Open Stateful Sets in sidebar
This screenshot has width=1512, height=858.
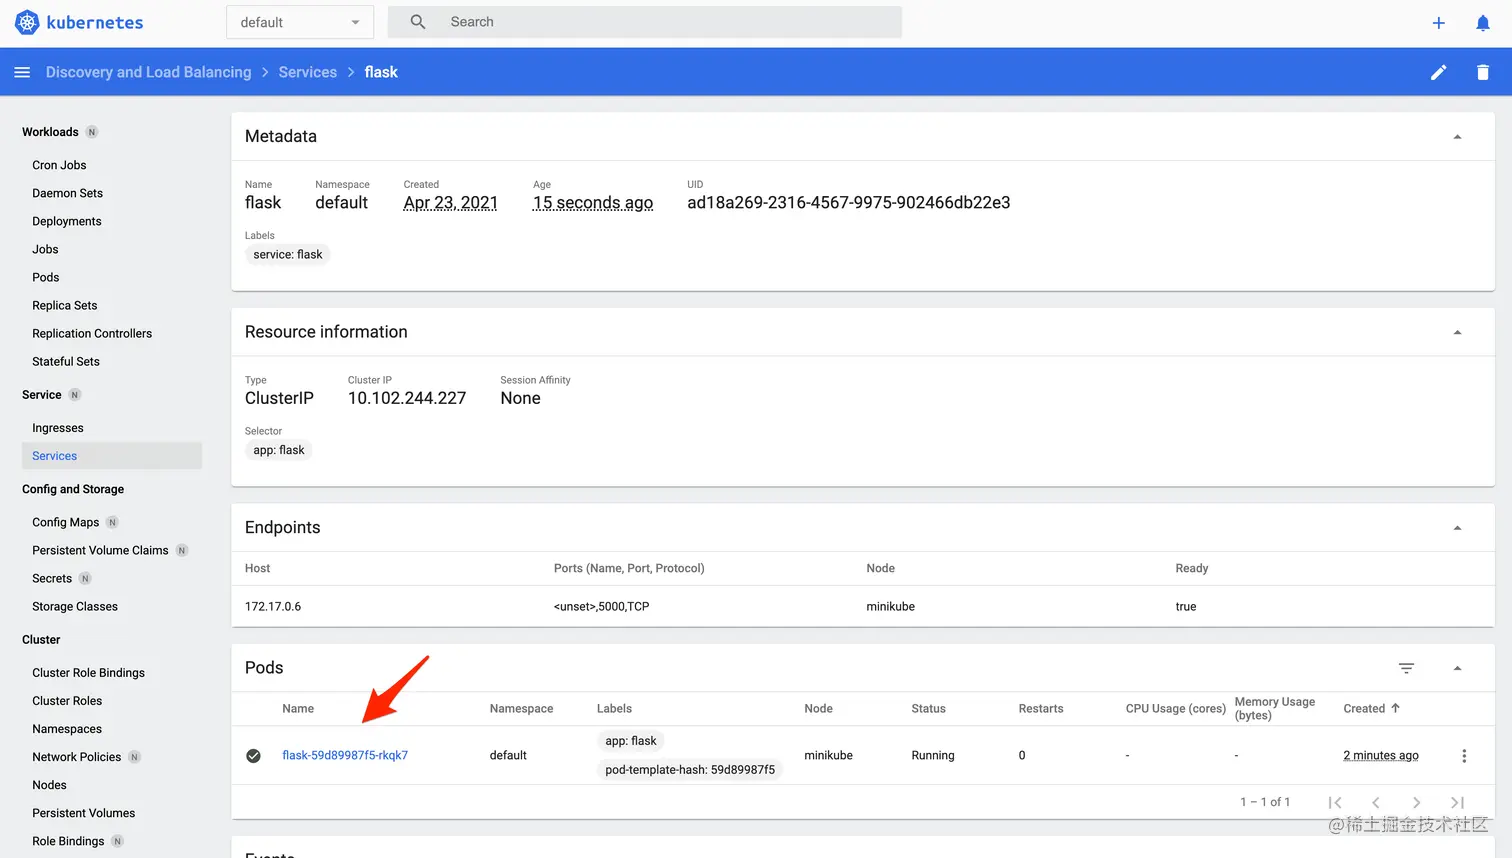point(66,361)
